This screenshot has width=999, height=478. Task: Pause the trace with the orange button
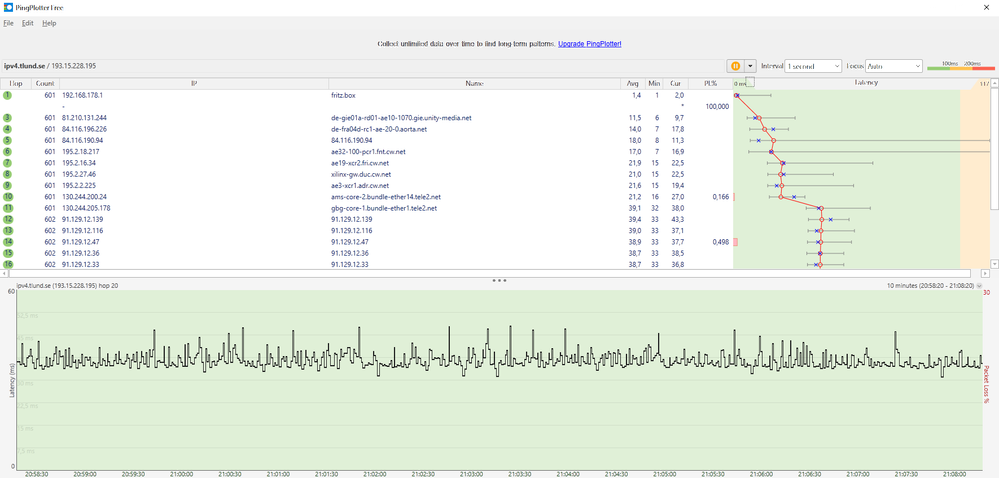pyautogui.click(x=736, y=66)
